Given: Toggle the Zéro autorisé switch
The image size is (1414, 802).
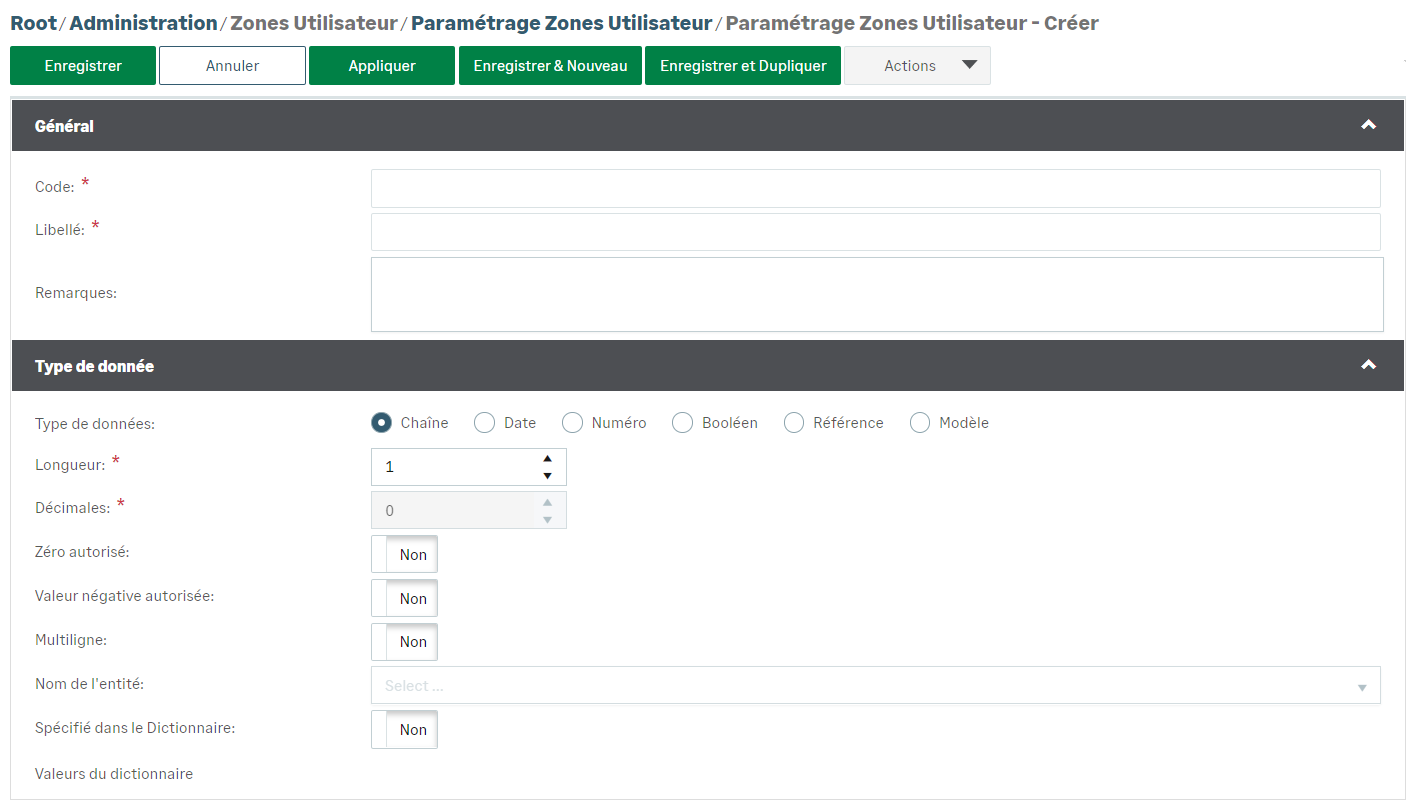Looking at the screenshot, I should click(404, 554).
